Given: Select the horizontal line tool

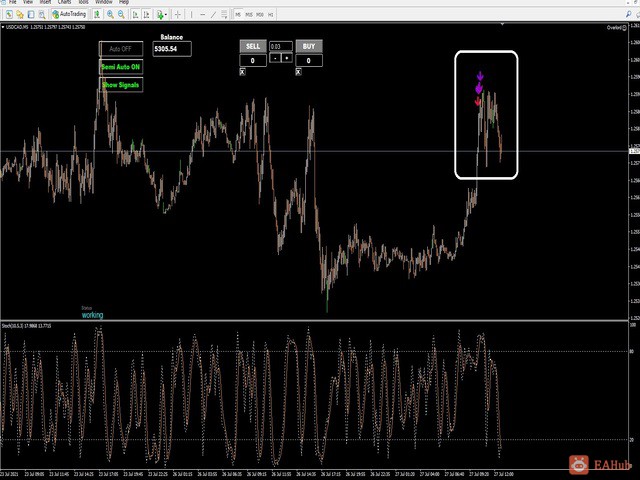Looking at the screenshot, I should pos(203,15).
